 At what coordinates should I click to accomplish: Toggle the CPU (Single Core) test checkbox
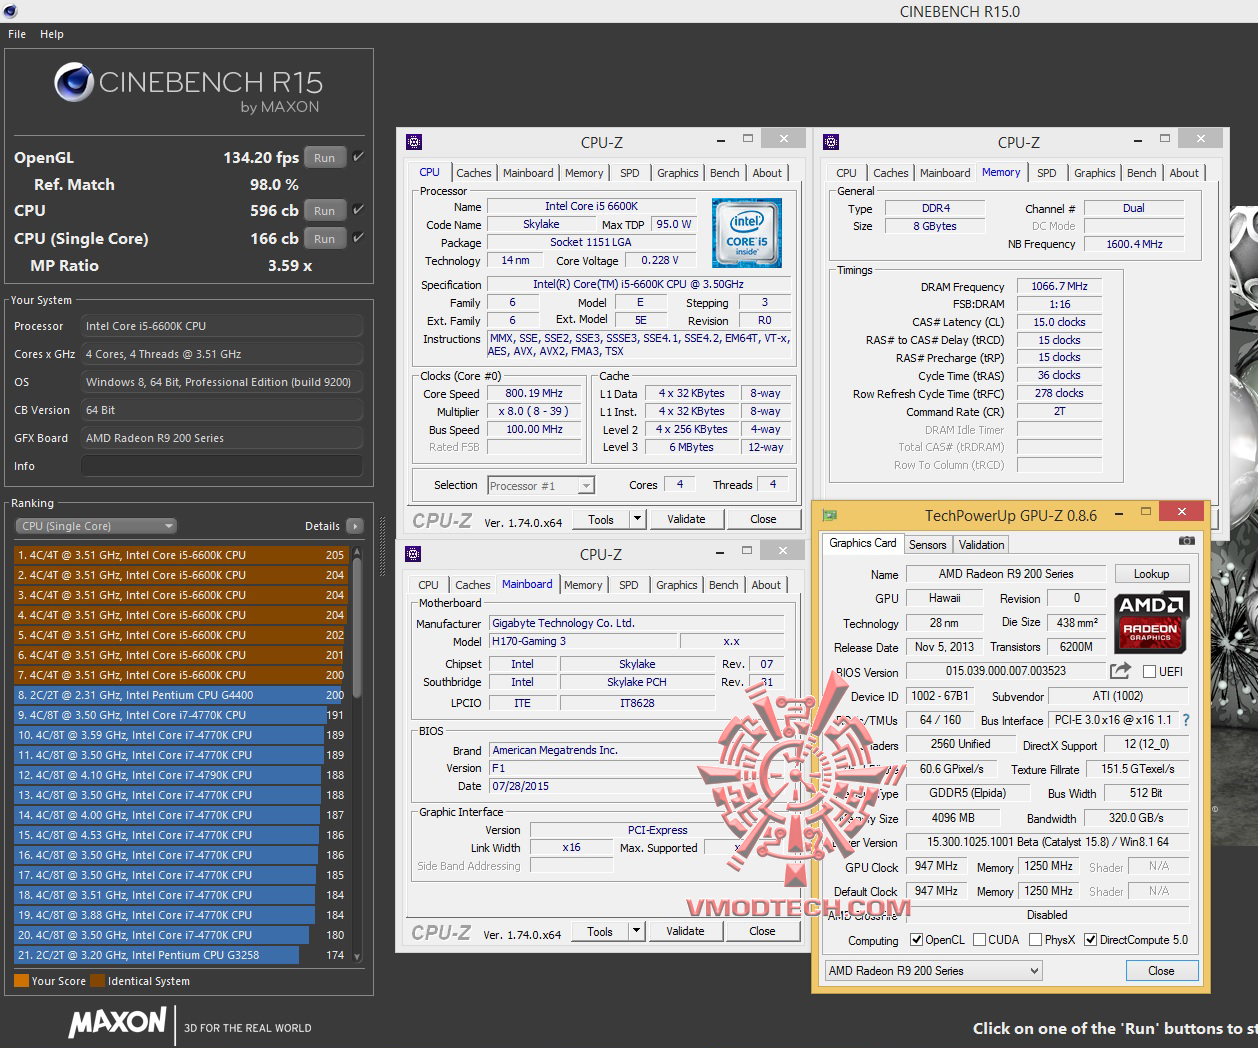pyautogui.click(x=358, y=238)
